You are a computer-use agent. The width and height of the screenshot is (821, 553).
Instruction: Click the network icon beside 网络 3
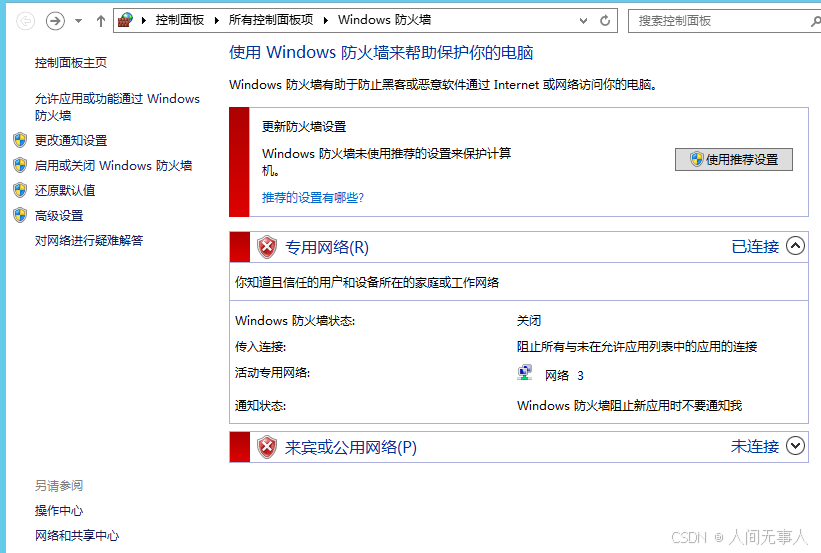pyautogui.click(x=525, y=373)
